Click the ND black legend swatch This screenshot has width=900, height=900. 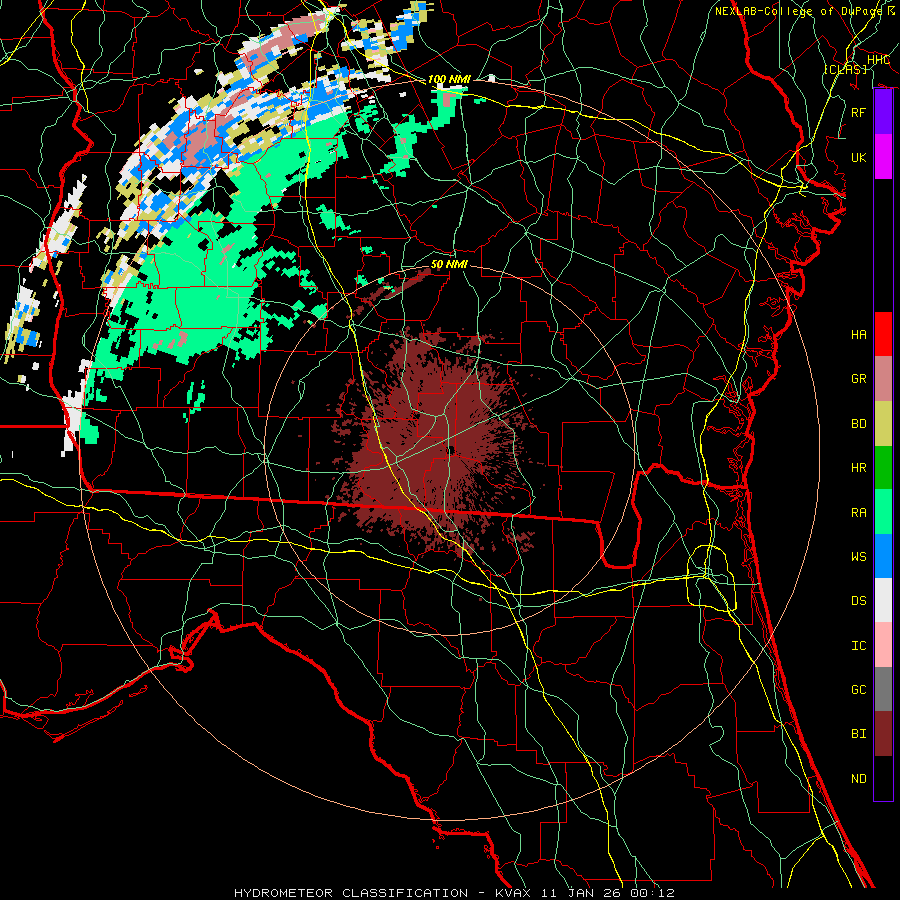click(883, 778)
